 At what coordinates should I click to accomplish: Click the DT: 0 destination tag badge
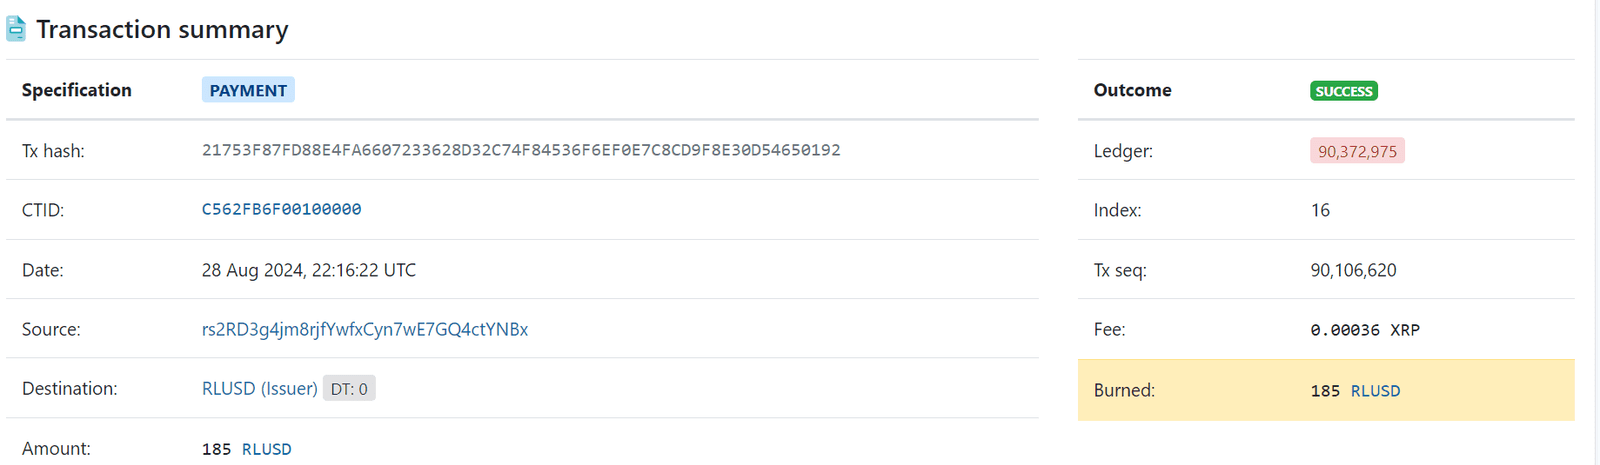pos(349,389)
